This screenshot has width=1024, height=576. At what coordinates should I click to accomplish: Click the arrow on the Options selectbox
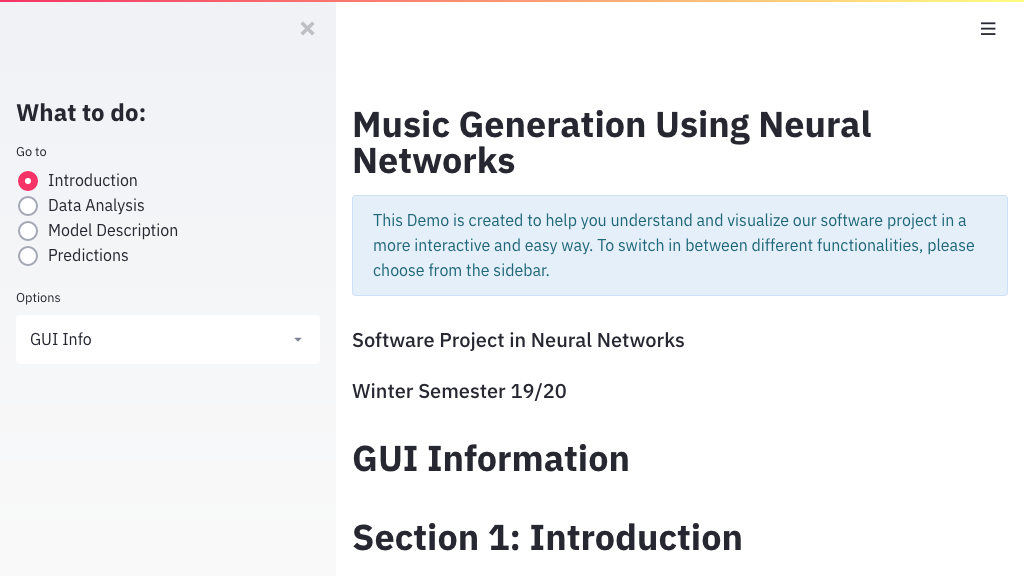click(x=298, y=340)
